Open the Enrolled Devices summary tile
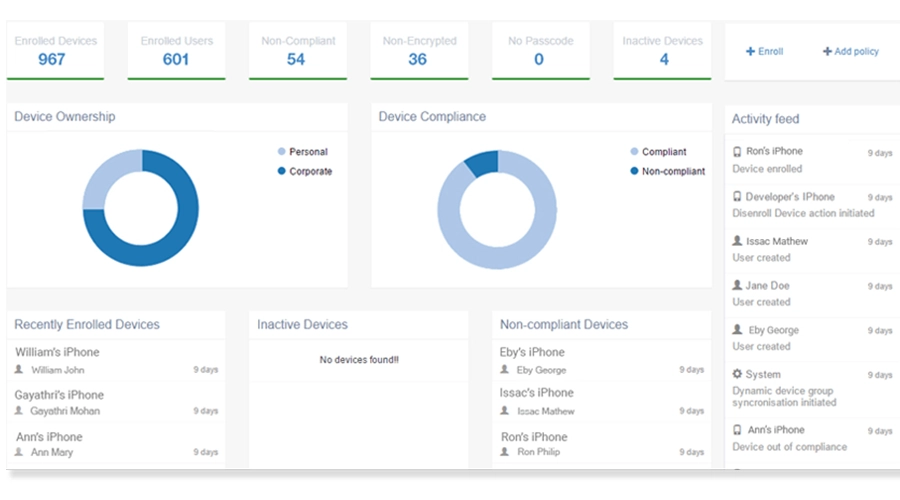 tap(56, 51)
